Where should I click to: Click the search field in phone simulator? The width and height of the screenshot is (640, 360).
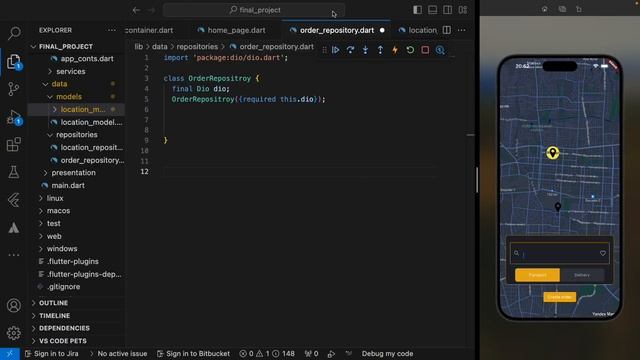tap(559, 253)
